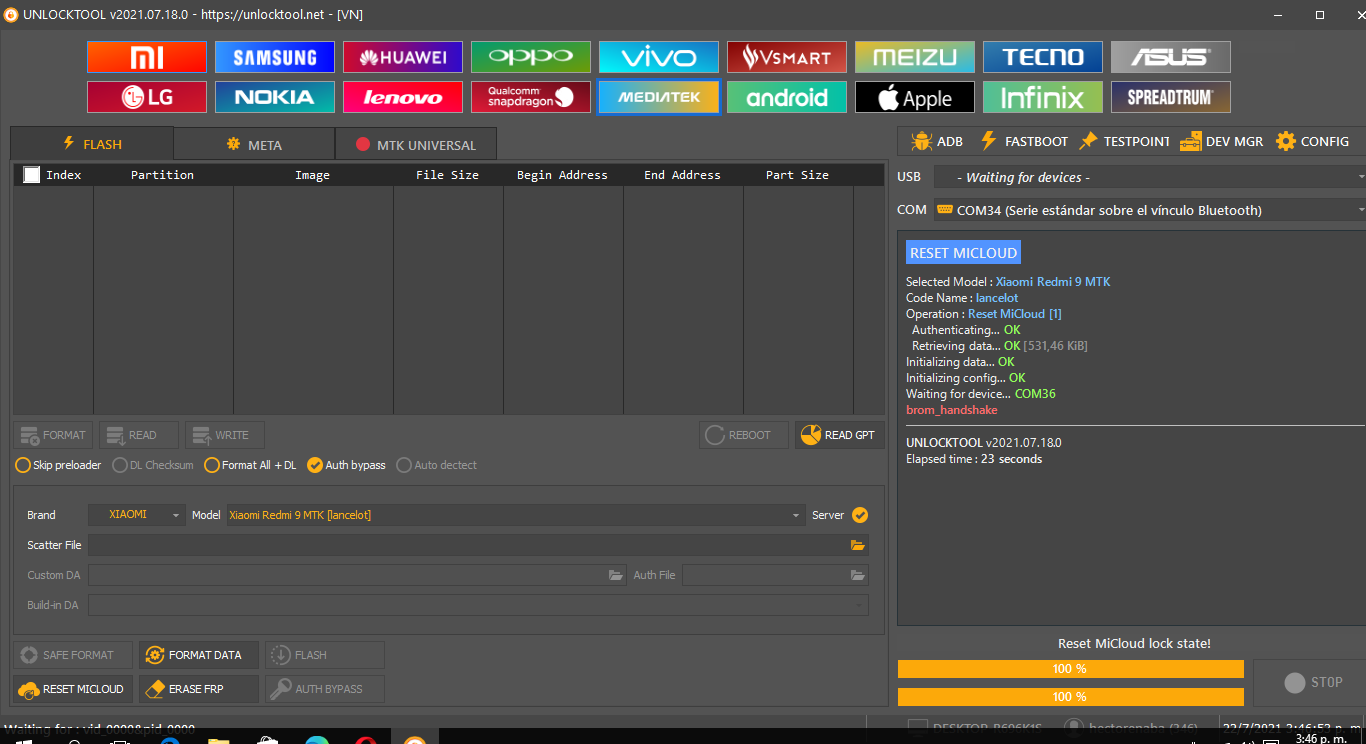Open the USB devices dropdown
The image size is (1366, 744).
pos(1150,177)
